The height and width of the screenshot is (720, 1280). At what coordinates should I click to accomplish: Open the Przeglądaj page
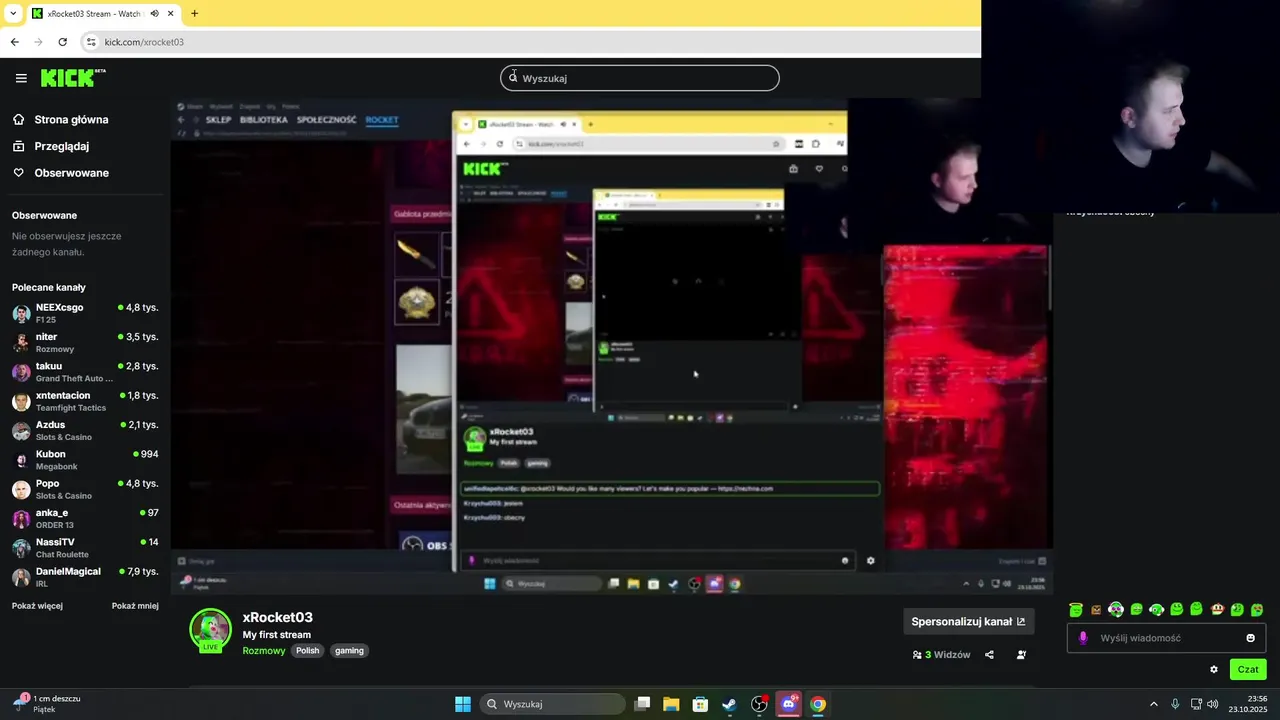(62, 146)
